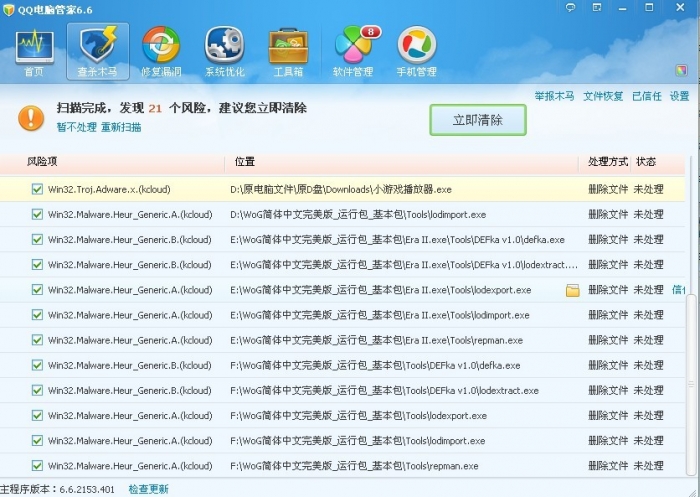Open the 已信任 trusted list link
The image size is (700, 497).
[x=646, y=96]
